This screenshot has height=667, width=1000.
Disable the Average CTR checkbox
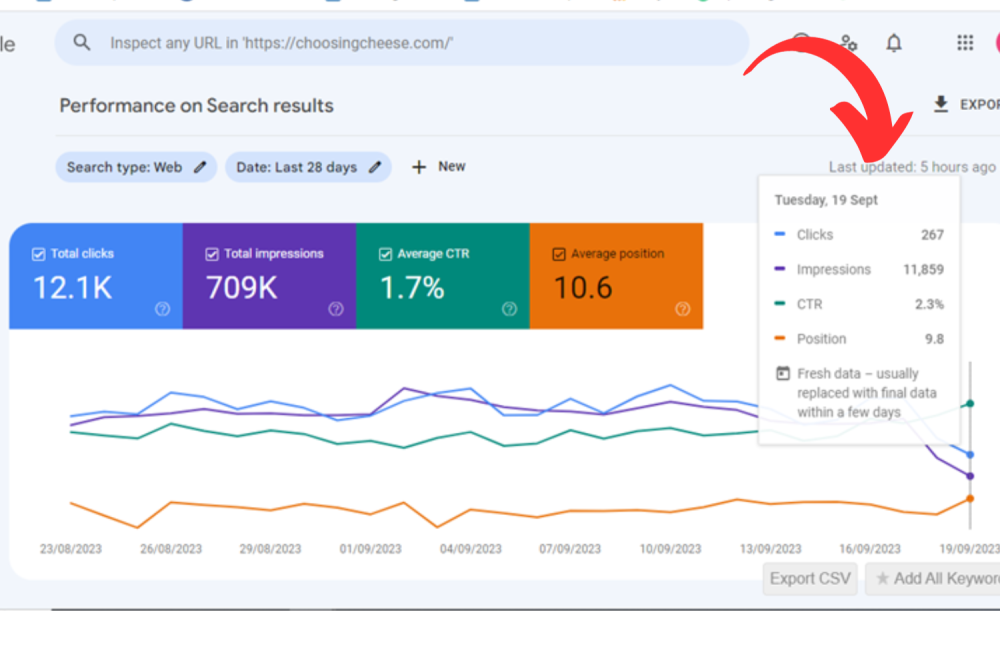click(385, 254)
